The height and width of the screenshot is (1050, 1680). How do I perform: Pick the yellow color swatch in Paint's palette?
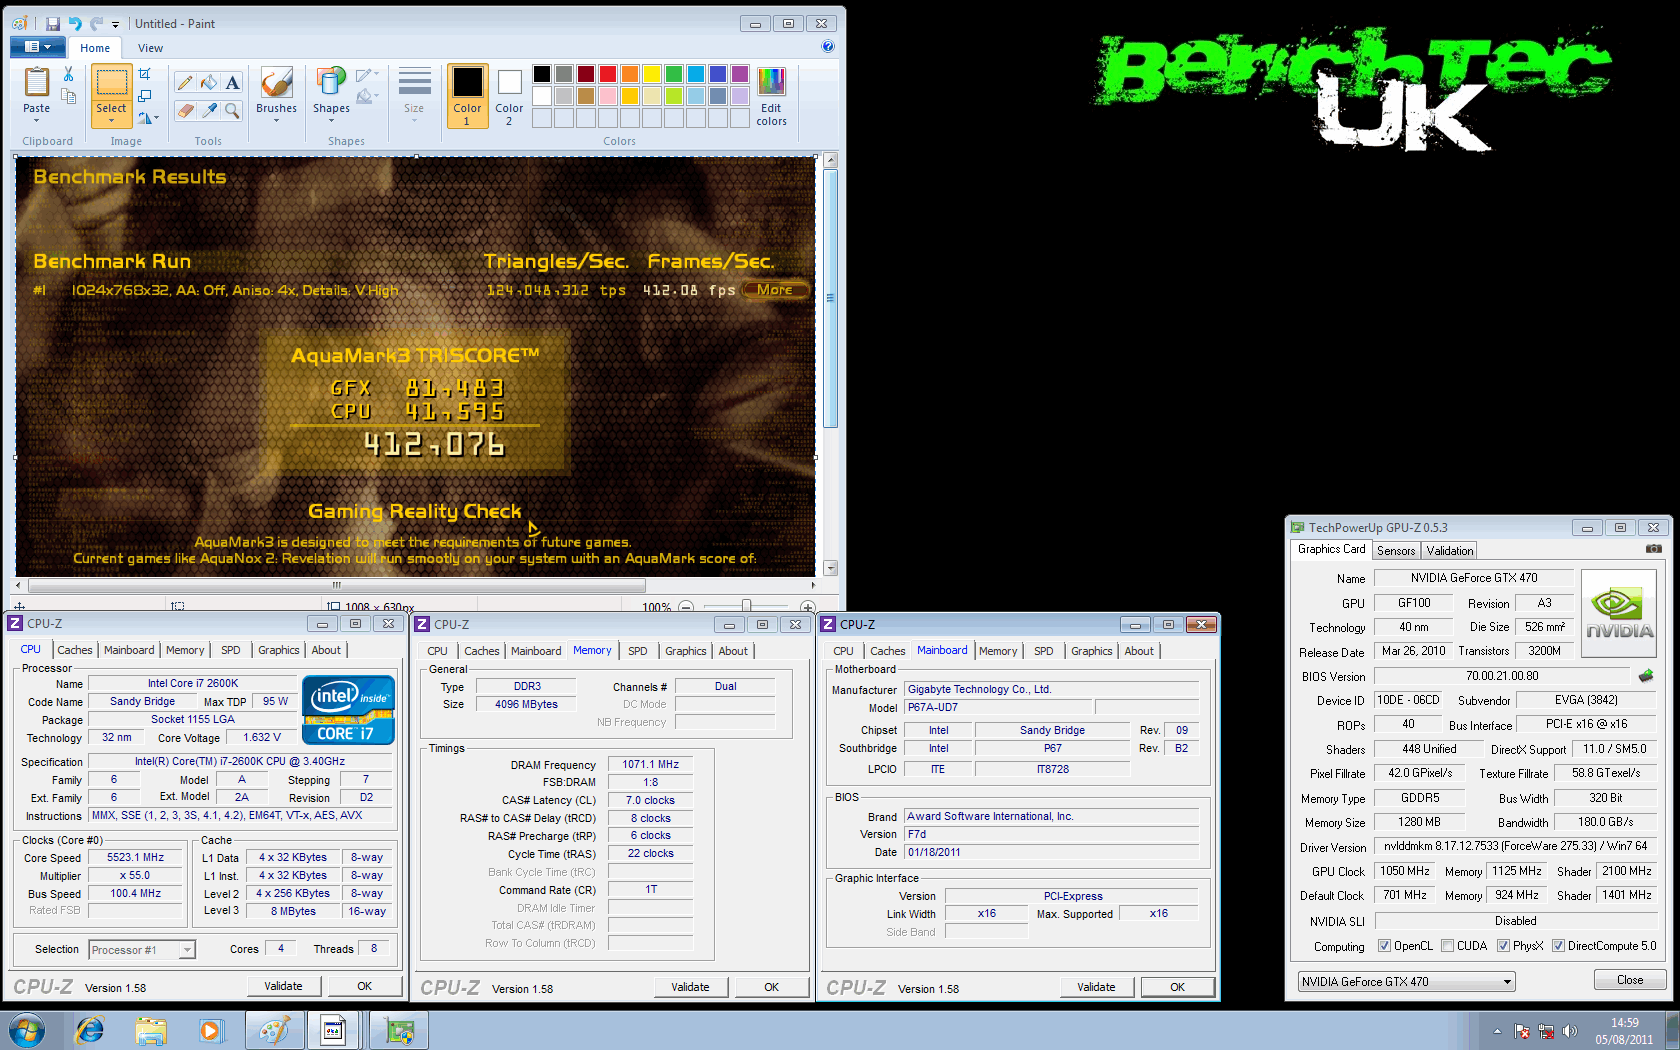click(x=652, y=73)
